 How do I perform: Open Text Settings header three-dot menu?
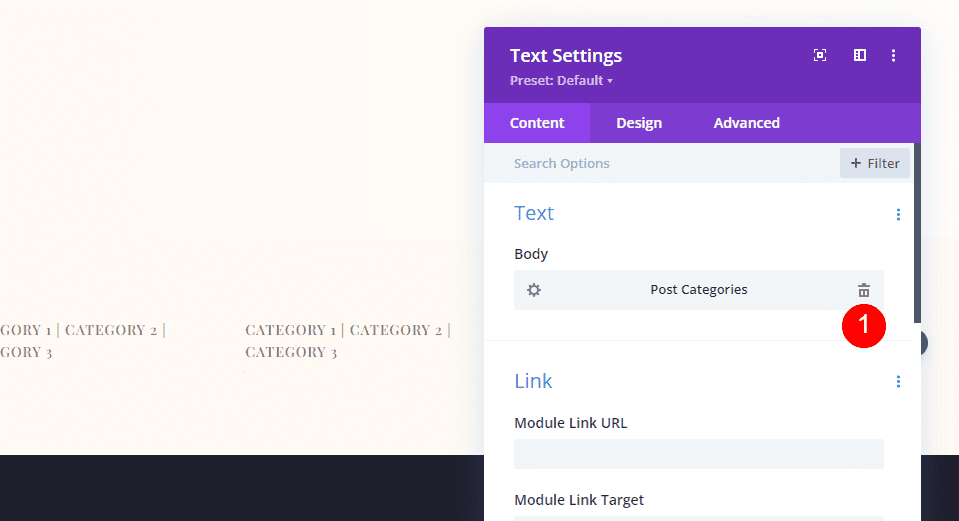893,56
